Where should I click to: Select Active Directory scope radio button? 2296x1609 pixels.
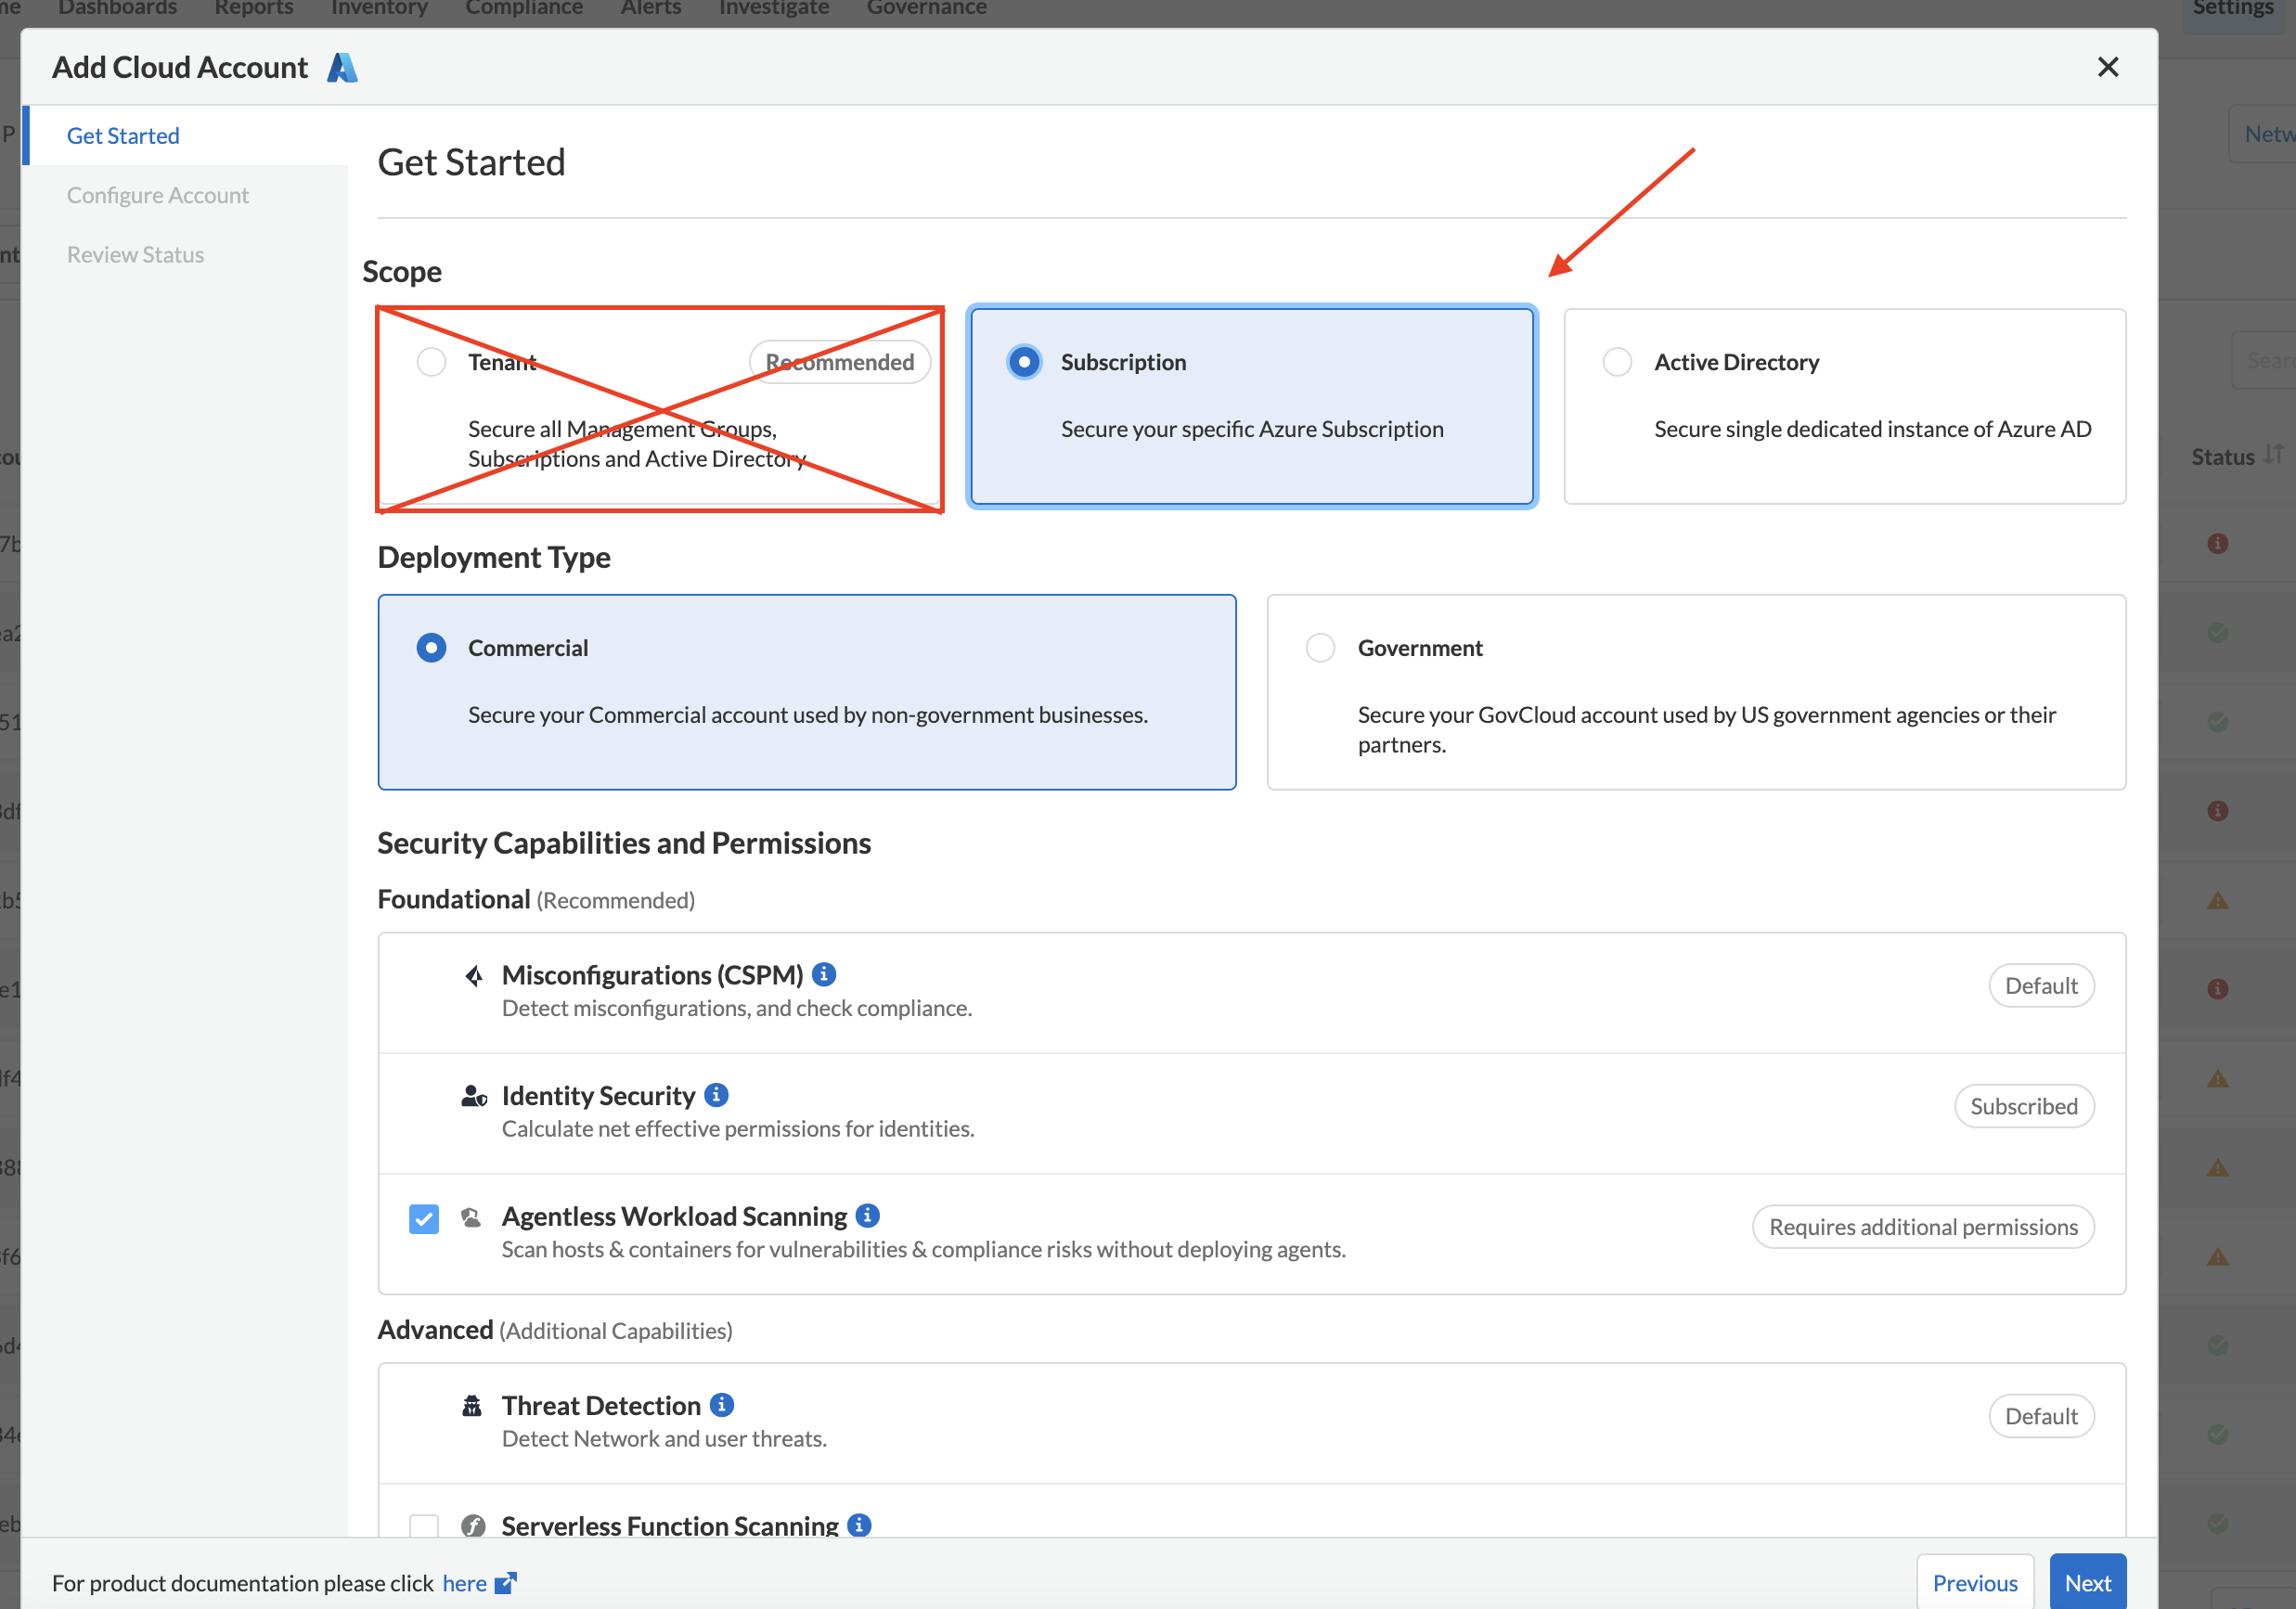1617,362
